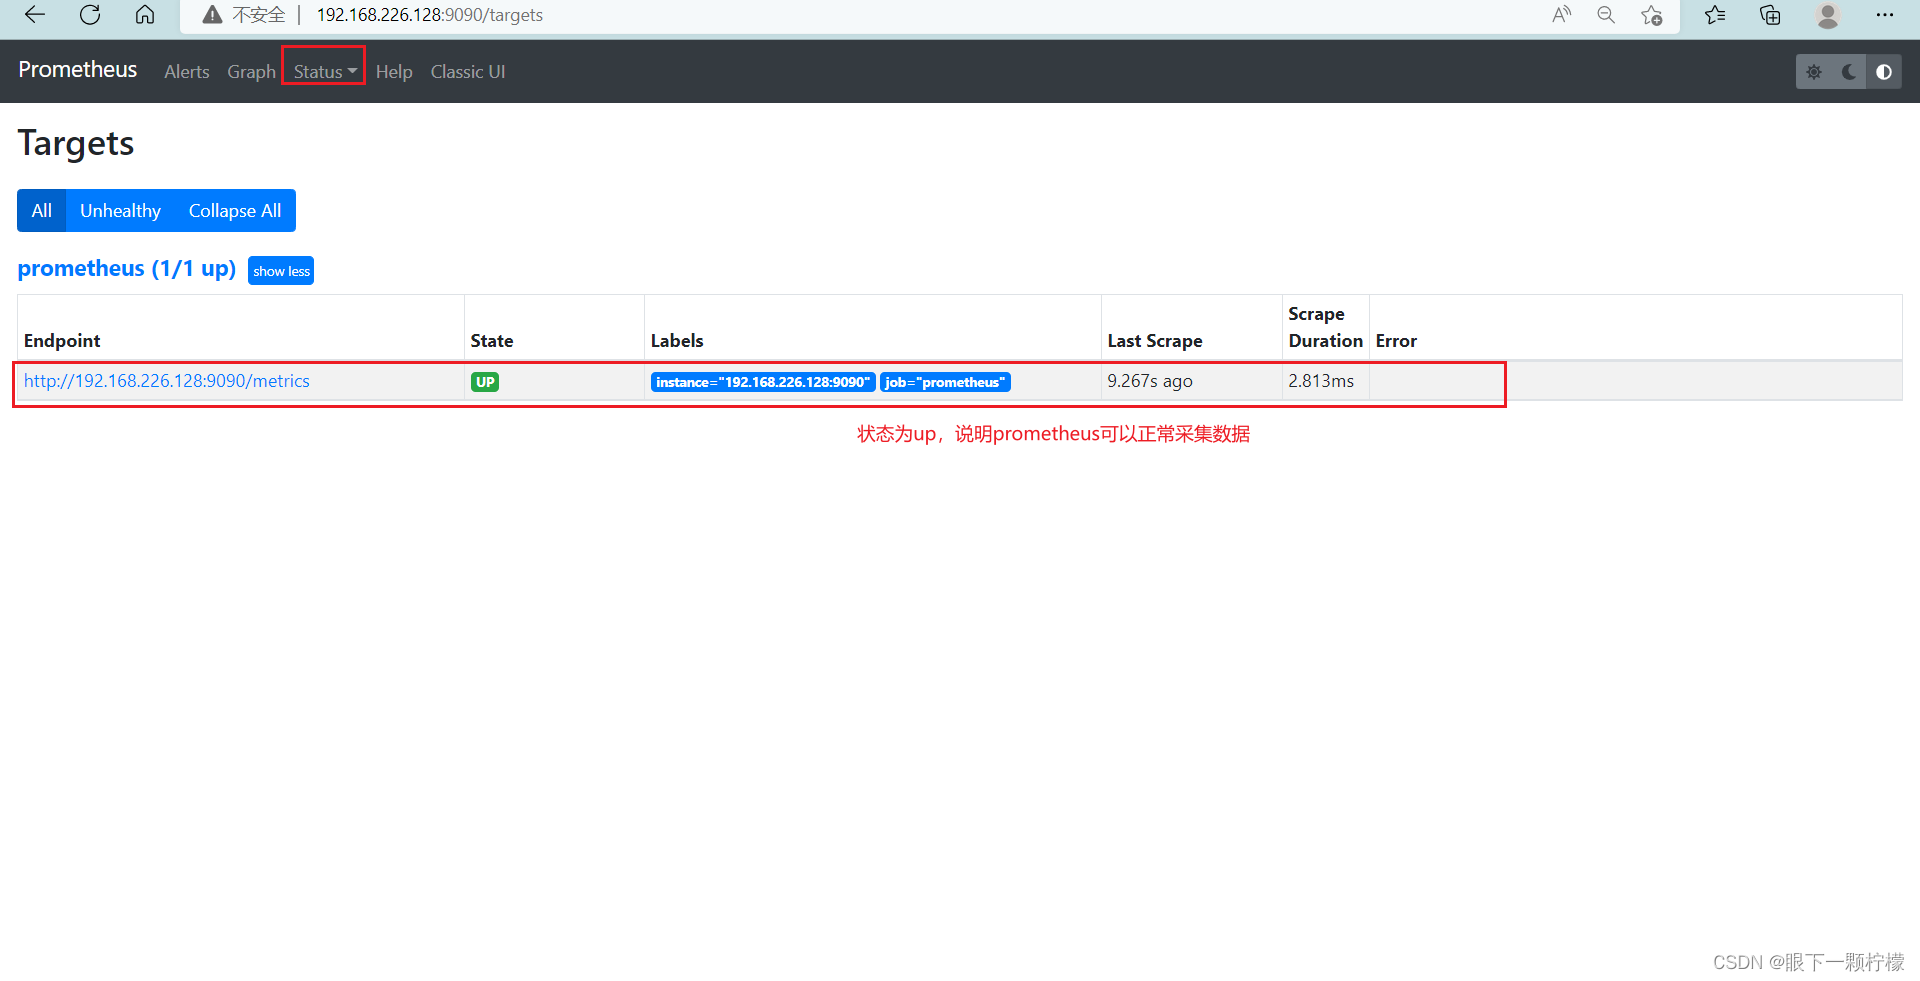This screenshot has width=1920, height=981.
Task: Click show less for prometheus job
Action: (x=281, y=271)
